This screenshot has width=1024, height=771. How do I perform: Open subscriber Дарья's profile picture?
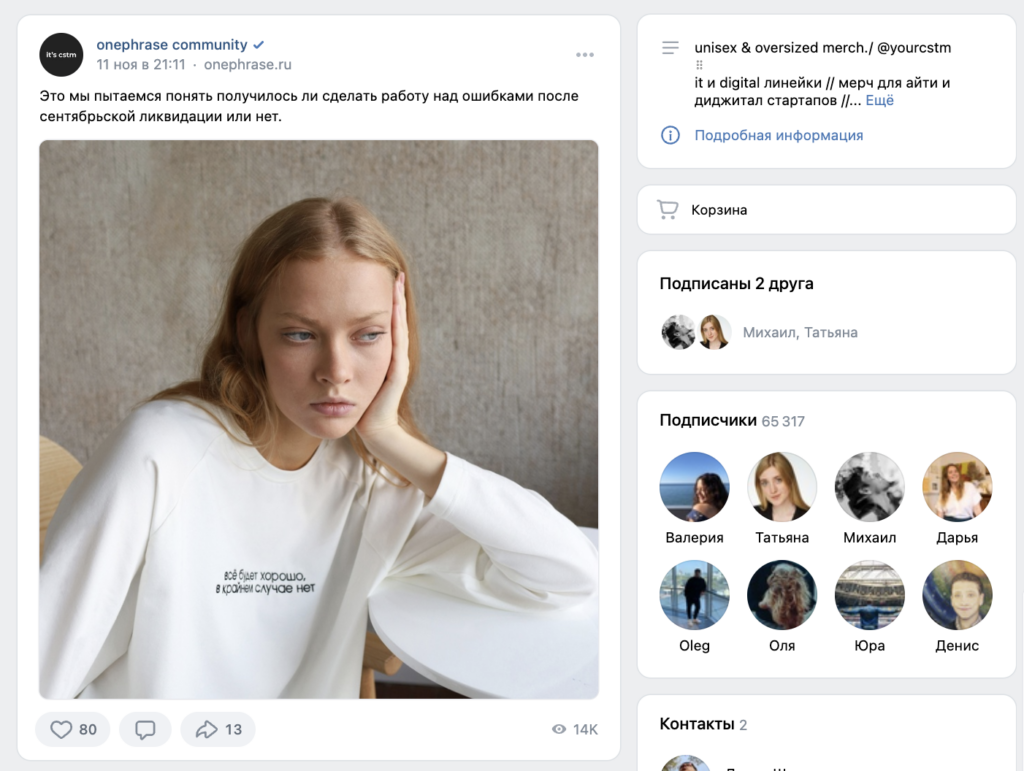point(957,487)
